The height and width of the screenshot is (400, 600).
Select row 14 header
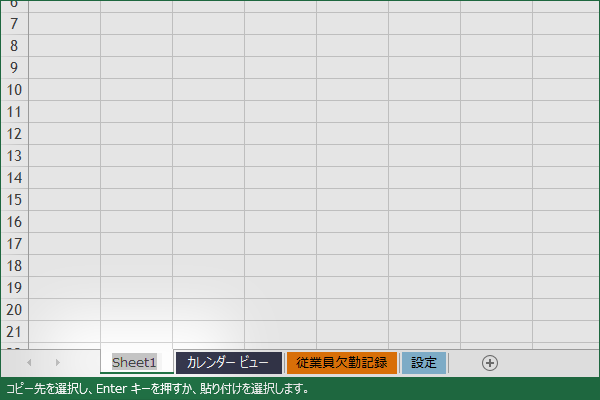coord(14,178)
